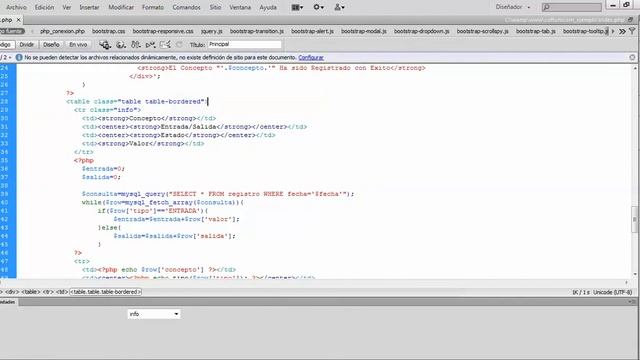
Task: Open related file bootstrap-modal.js
Action: tap(364, 31)
